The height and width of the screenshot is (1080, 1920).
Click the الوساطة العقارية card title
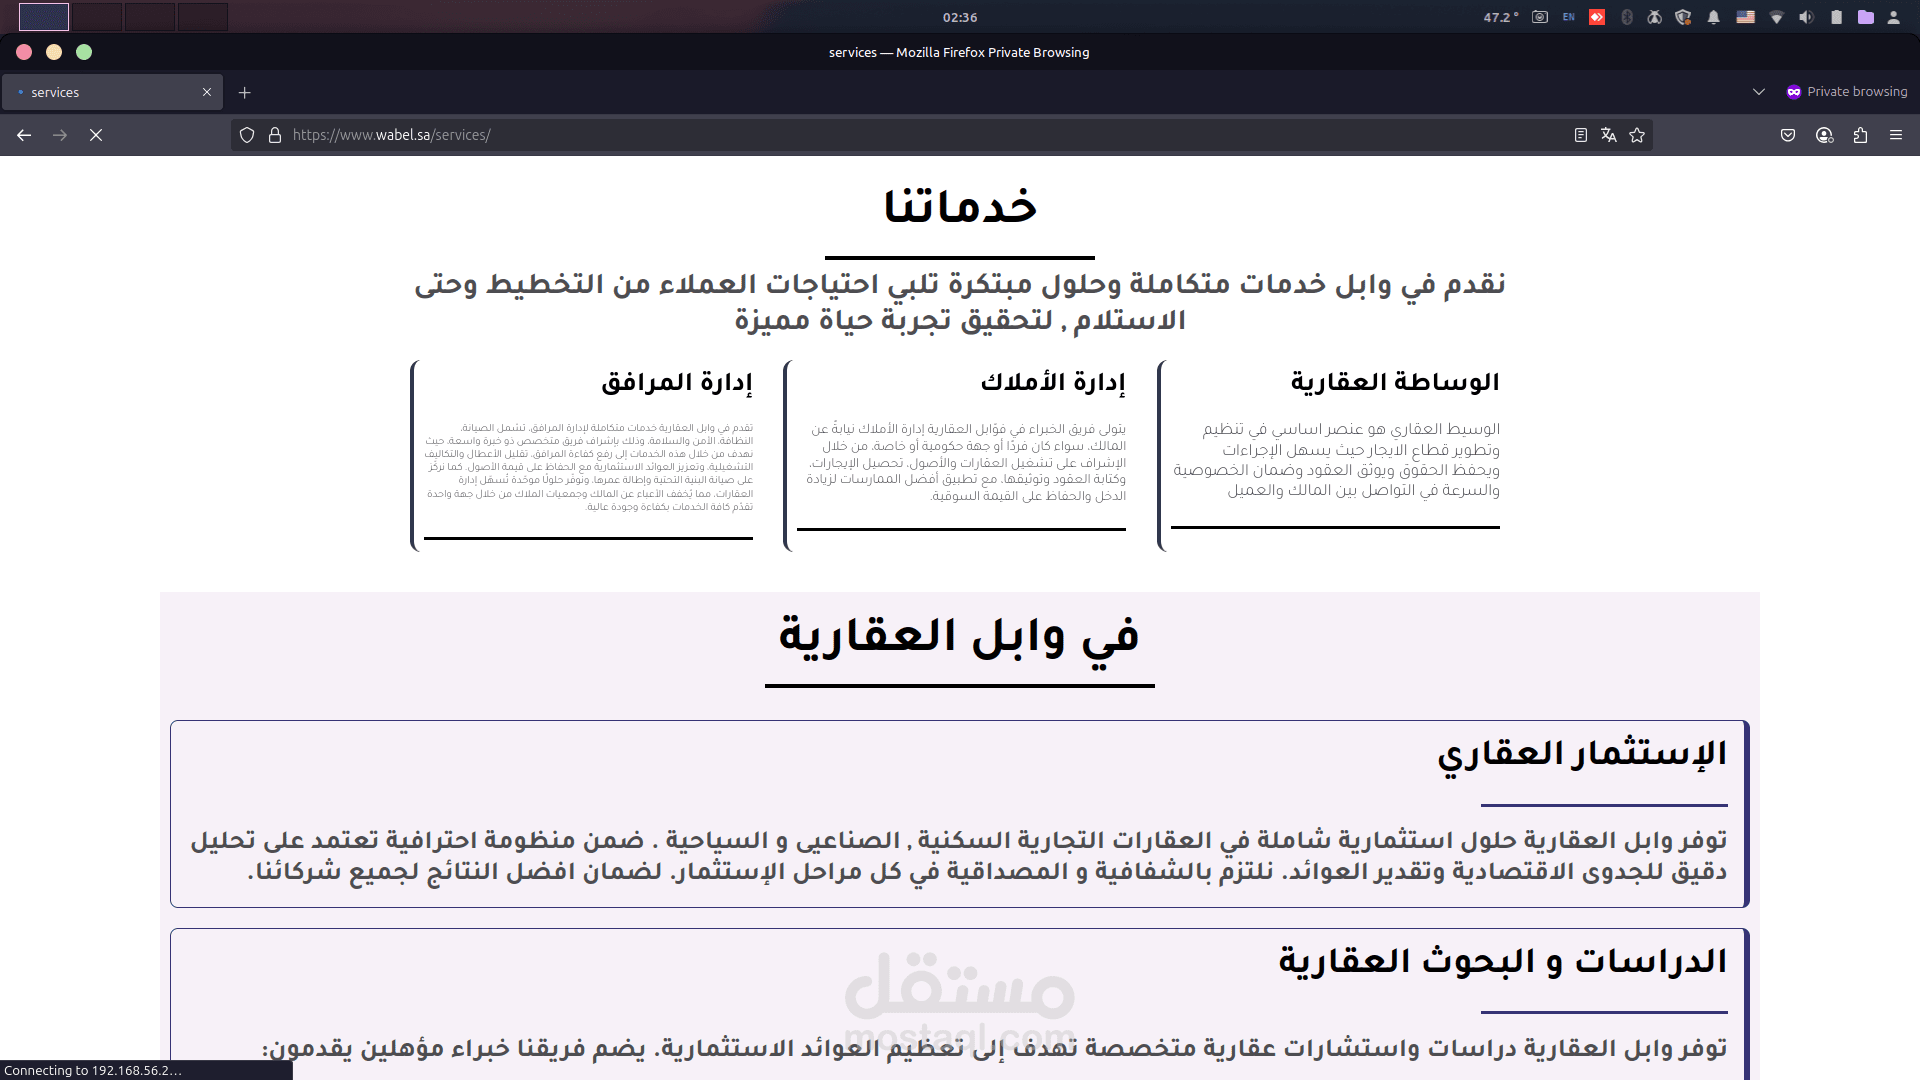click(1395, 382)
